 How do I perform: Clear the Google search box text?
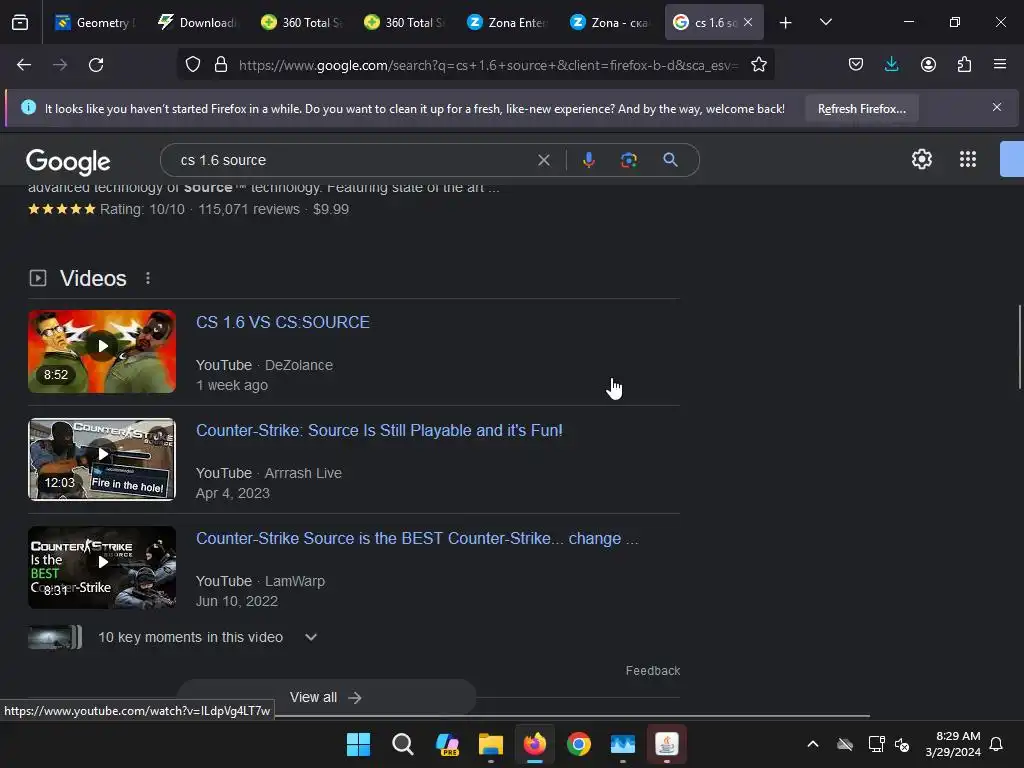[x=543, y=160]
